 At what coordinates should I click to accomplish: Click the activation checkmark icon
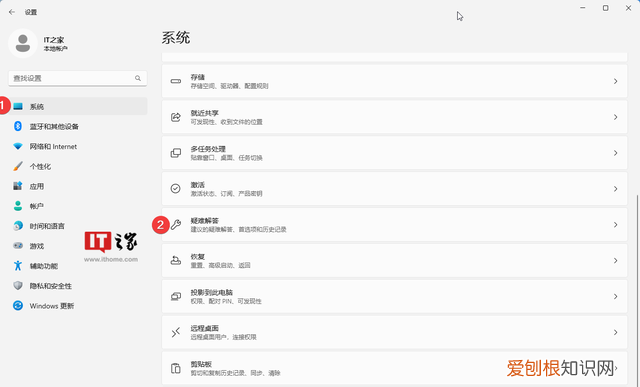pyautogui.click(x=176, y=189)
